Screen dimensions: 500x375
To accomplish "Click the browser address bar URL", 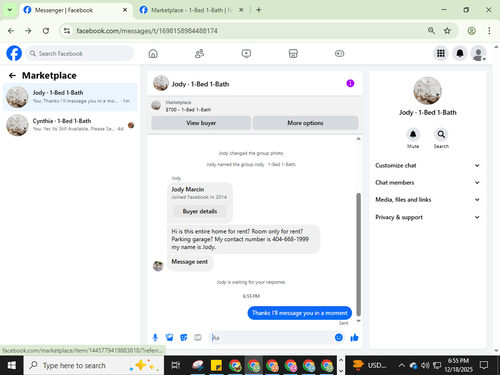I will (147, 31).
